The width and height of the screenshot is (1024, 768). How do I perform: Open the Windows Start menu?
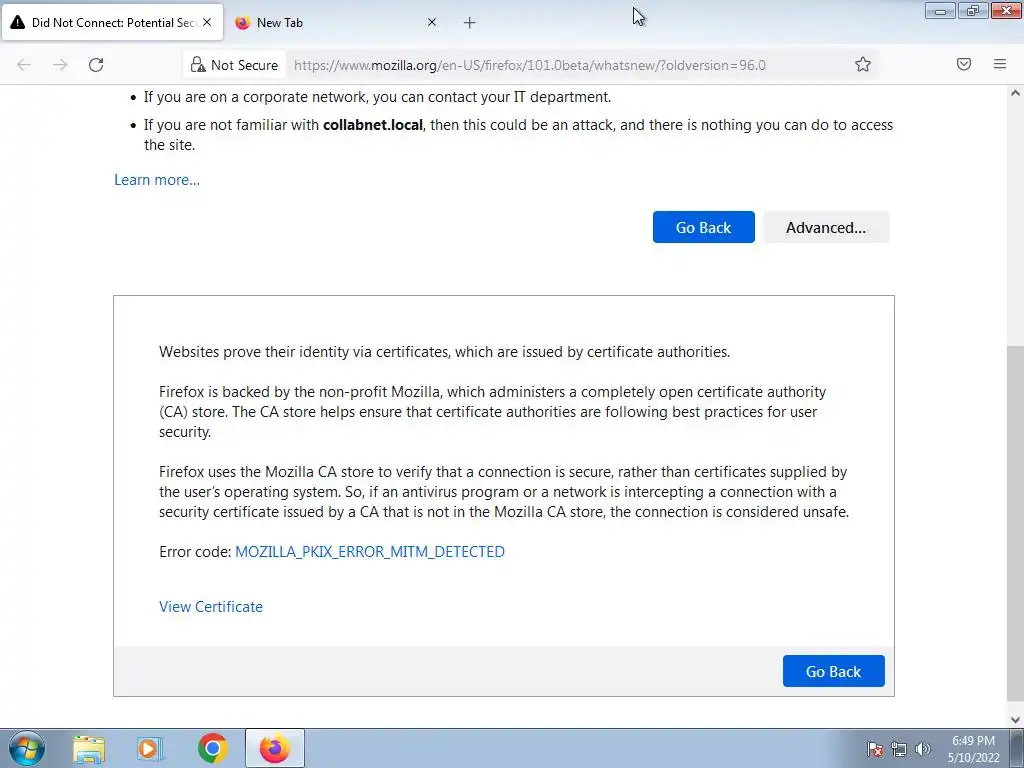(x=27, y=748)
